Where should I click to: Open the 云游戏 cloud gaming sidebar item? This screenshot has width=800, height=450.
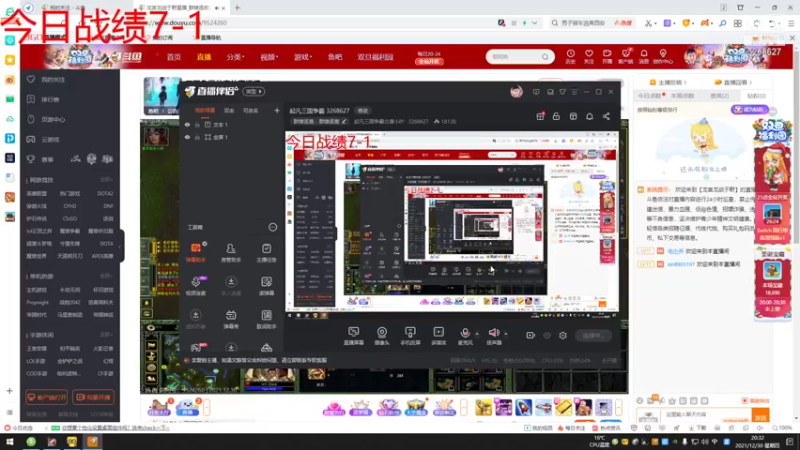(x=50, y=139)
